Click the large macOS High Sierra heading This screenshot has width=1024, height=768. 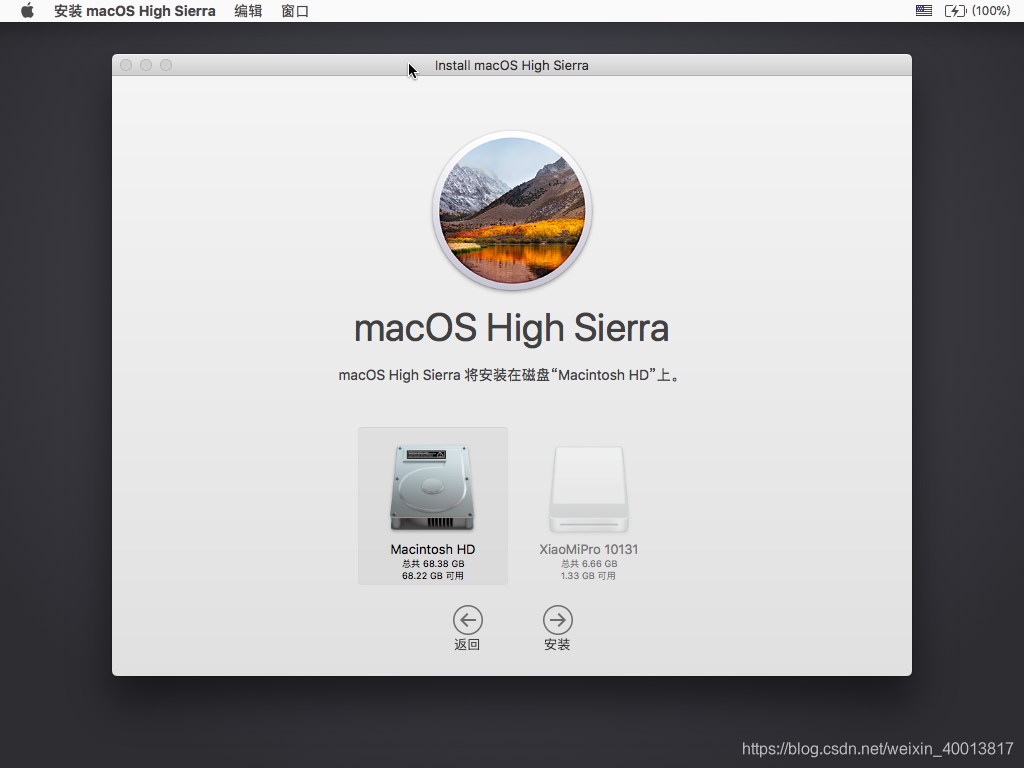(x=511, y=328)
